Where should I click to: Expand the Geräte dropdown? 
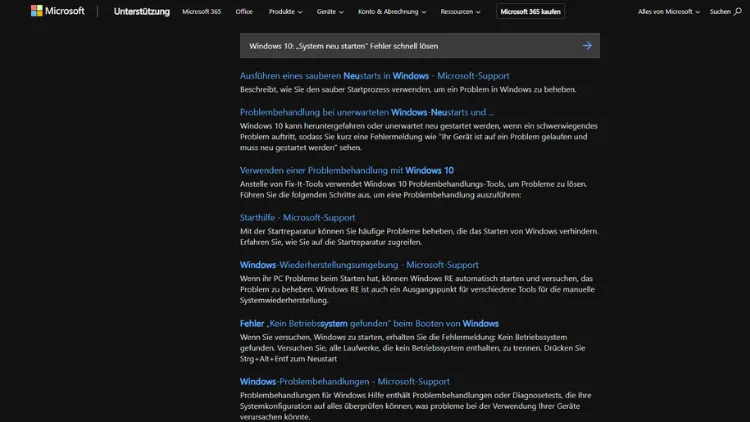pyautogui.click(x=330, y=11)
